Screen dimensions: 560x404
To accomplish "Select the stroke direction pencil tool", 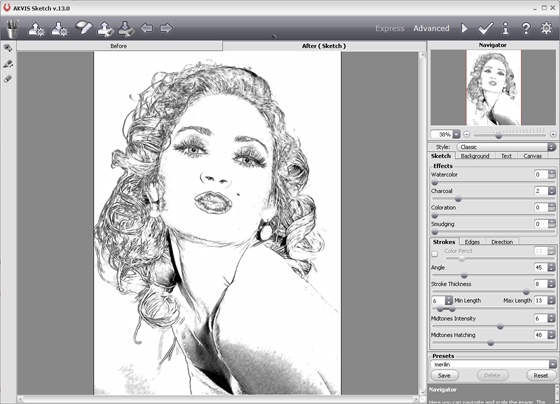I will 8,64.
